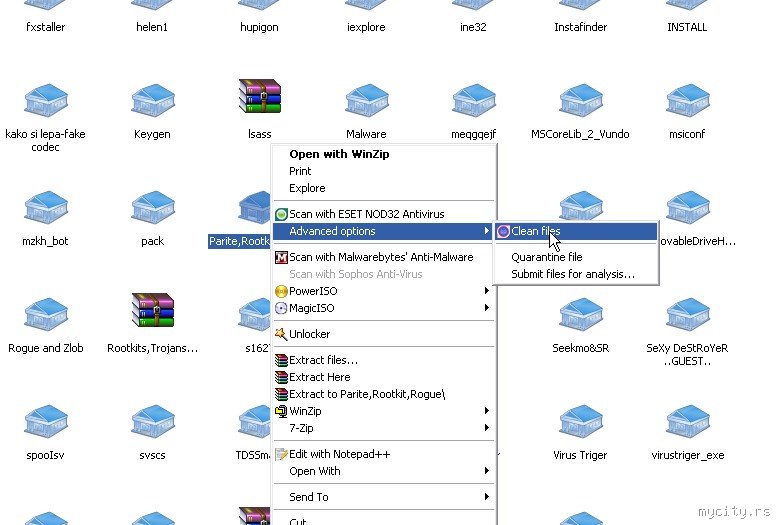Select the msiconf file icon
The width and height of the screenshot is (777, 525).
(688, 100)
